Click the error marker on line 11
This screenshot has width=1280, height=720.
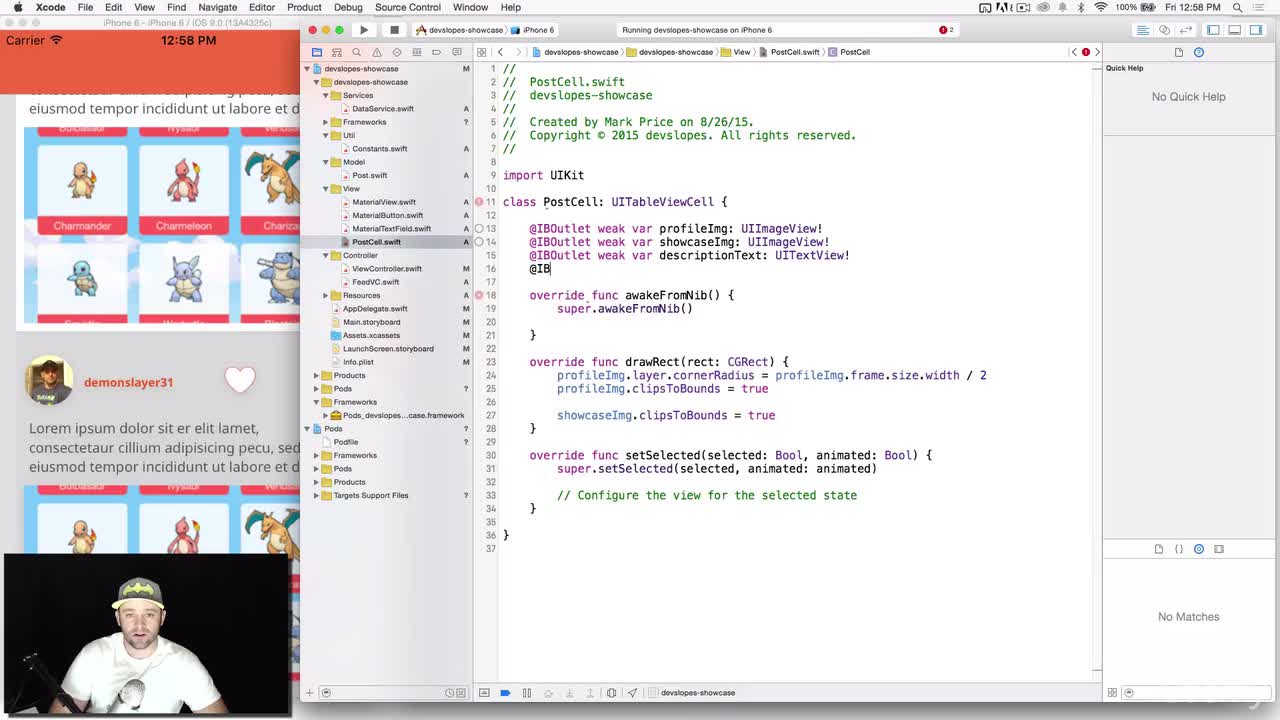pos(479,202)
